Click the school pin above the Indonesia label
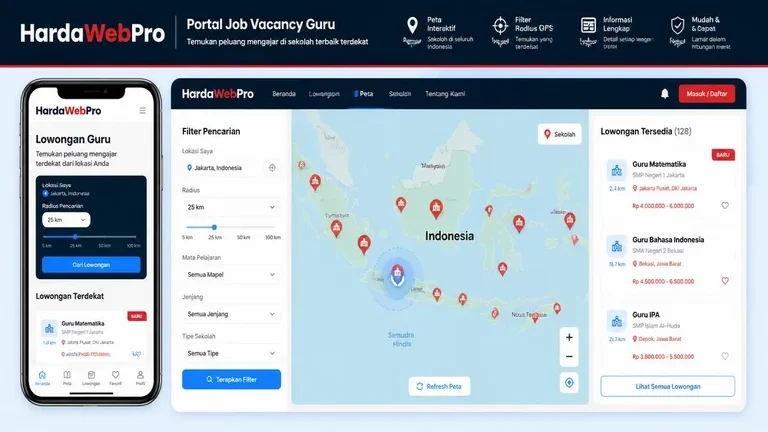Screen dimensions: 768x432 pyautogui.click(x=436, y=209)
